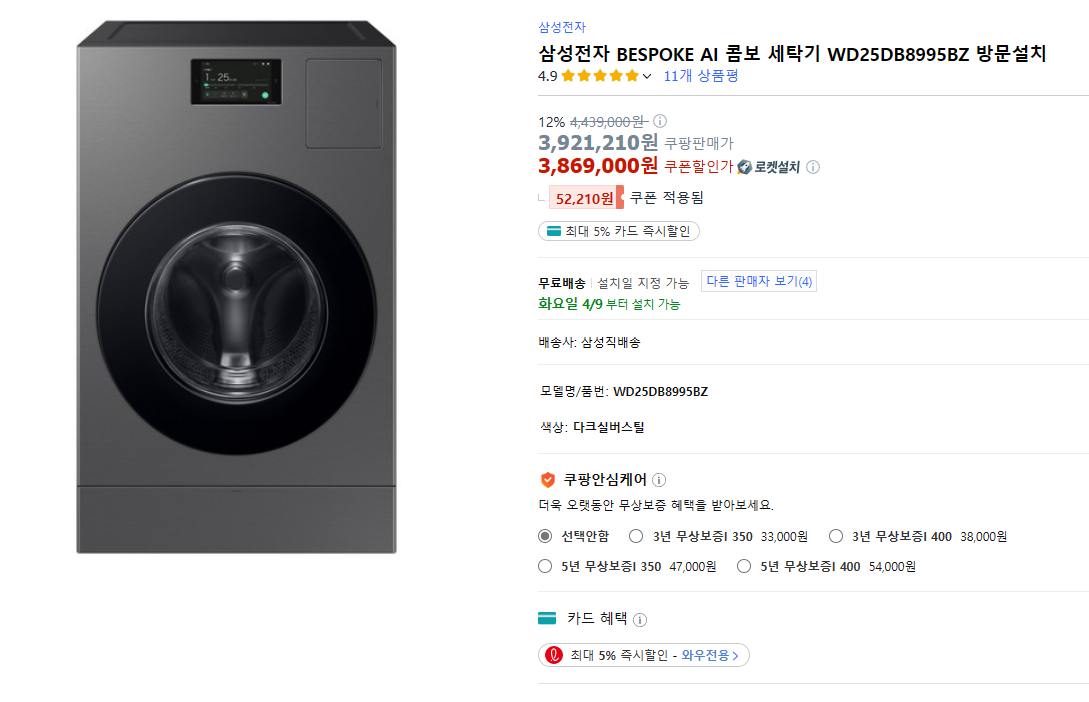The height and width of the screenshot is (702, 1089).
Task: Select the 5년 무상보증 400 54,000원 option
Action: (x=743, y=565)
